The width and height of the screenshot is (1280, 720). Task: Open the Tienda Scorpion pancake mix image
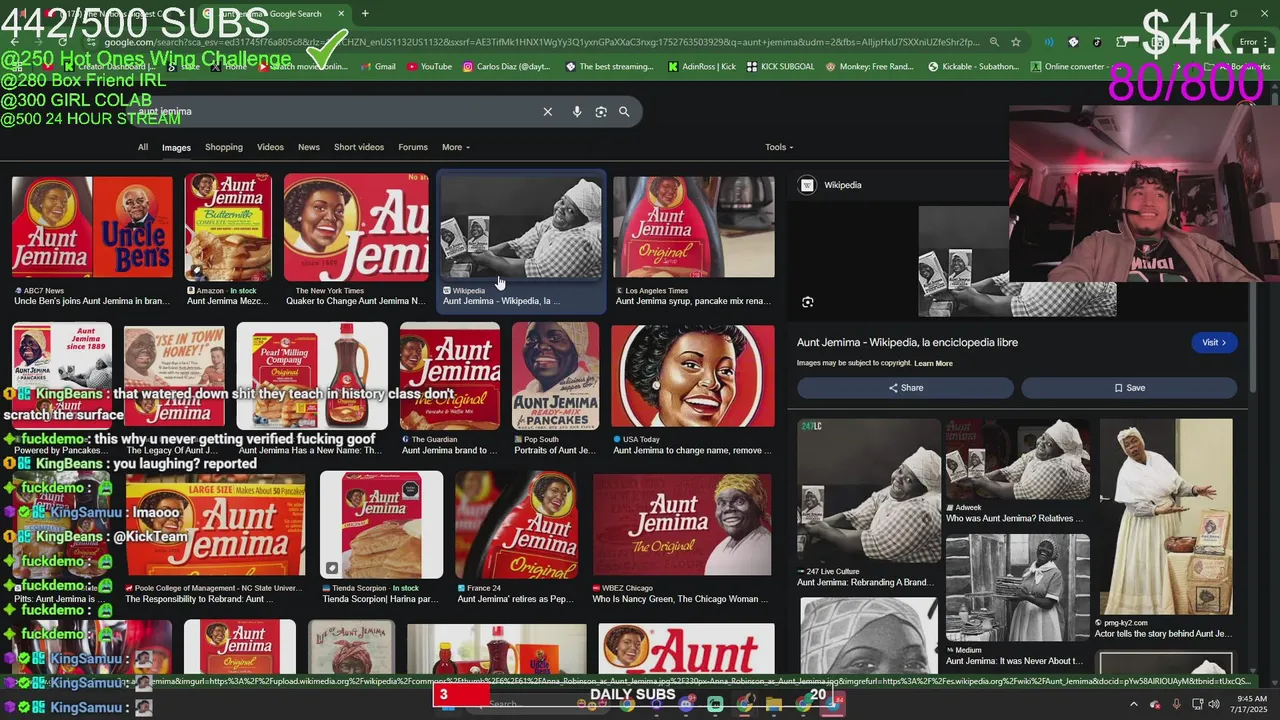point(381,525)
